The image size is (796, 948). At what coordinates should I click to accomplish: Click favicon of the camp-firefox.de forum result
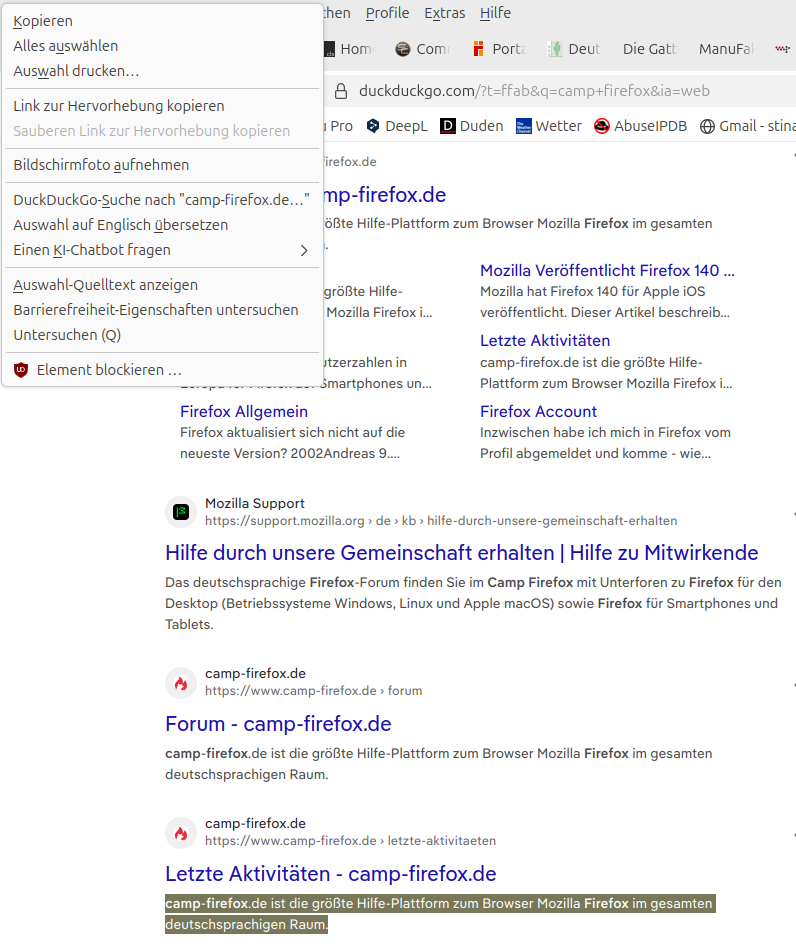(181, 683)
